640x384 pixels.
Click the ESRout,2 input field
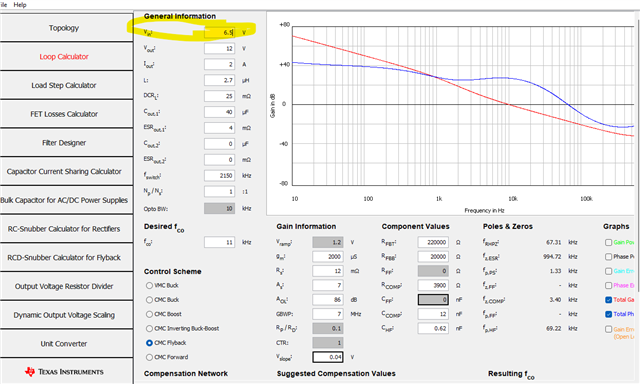tap(220, 160)
